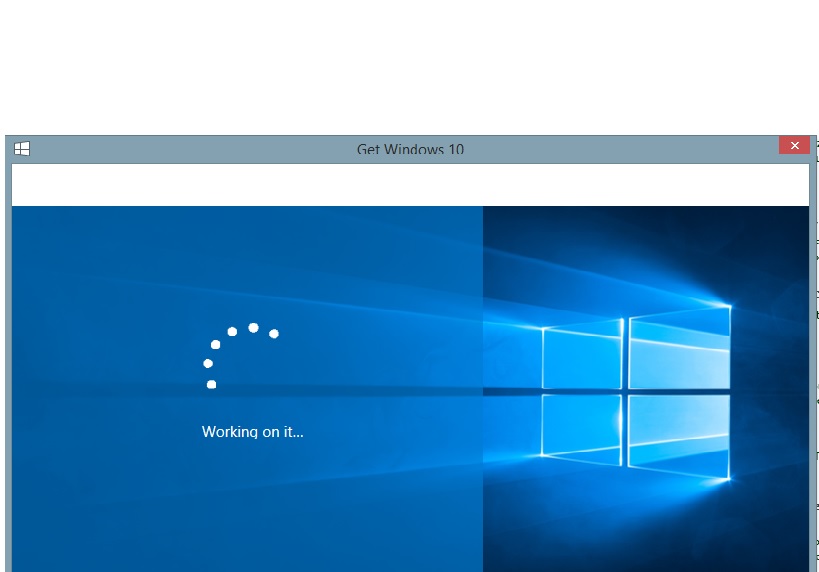The height and width of the screenshot is (572, 819).
Task: Click the lowest dot of the loading spinner
Action: point(211,384)
